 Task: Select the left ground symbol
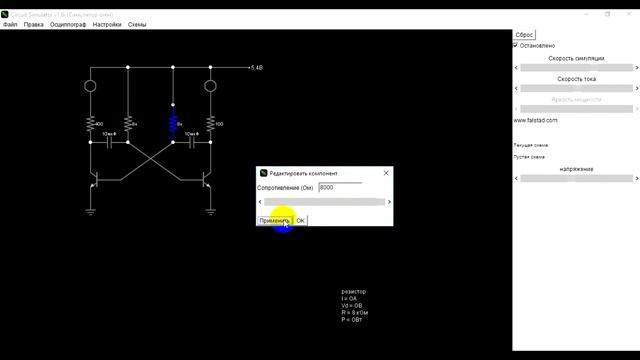(91, 212)
